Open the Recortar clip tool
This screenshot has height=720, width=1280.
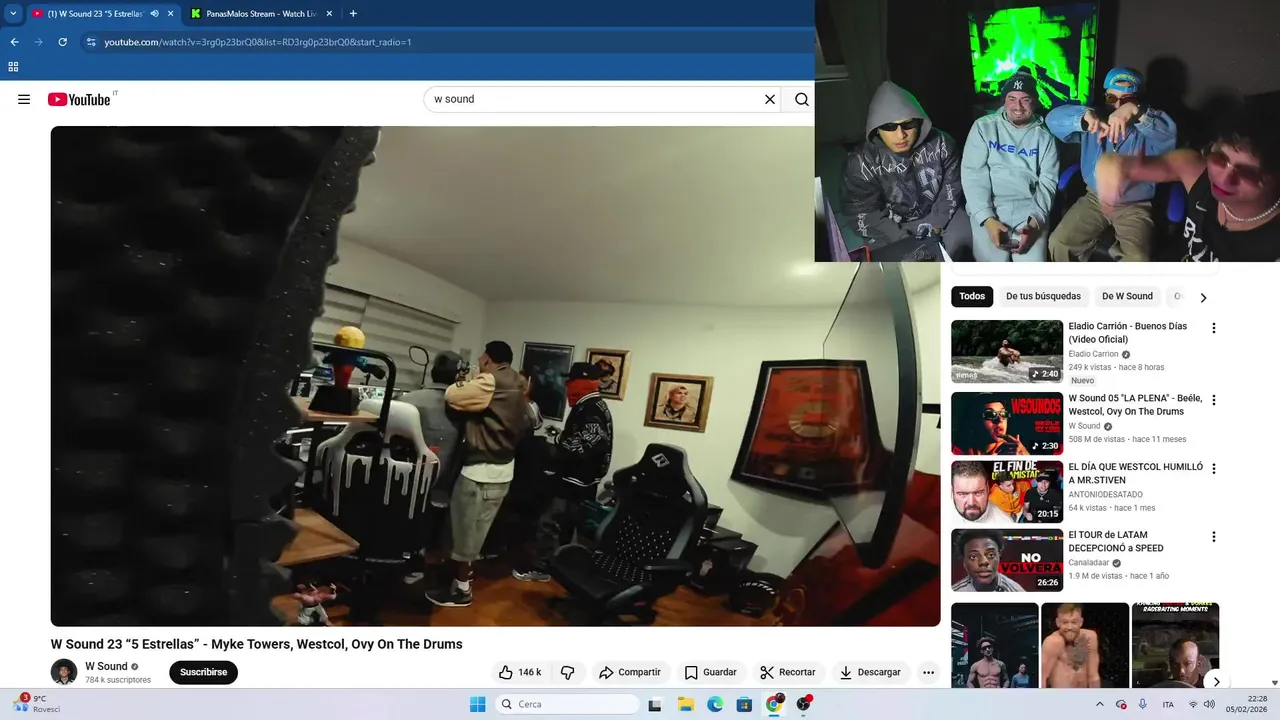click(x=787, y=672)
